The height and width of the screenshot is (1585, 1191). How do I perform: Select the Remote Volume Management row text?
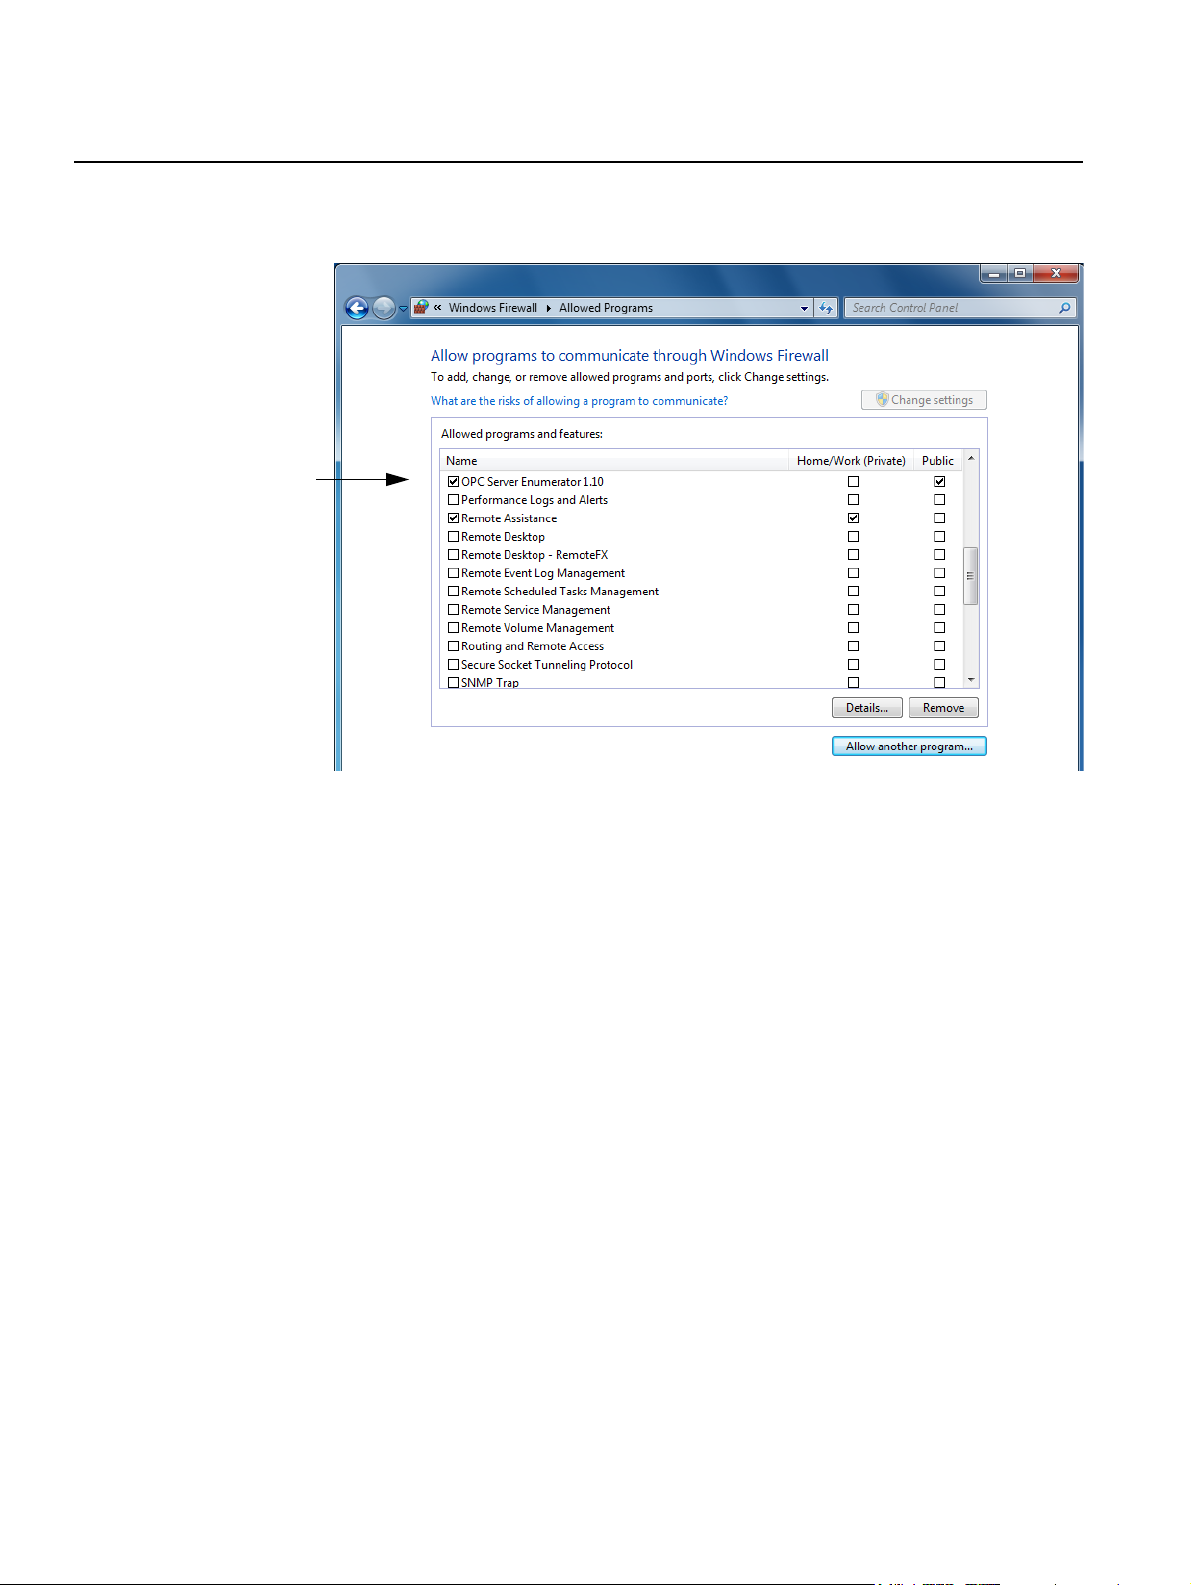pos(538,628)
